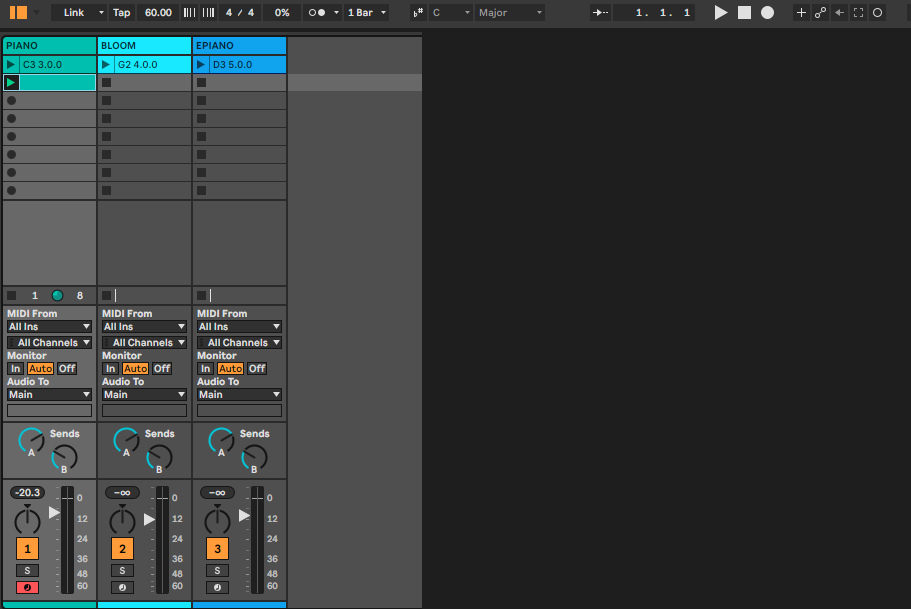911x609 pixels.
Task: Open BLOOM's Audio To Main dropdown
Action: point(144,395)
